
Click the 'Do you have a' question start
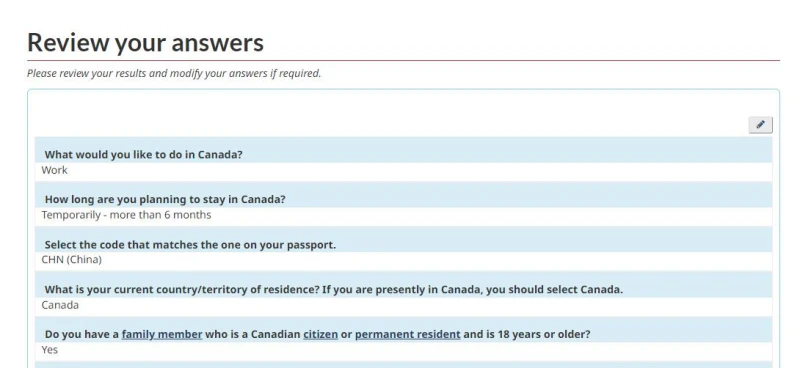pos(82,334)
